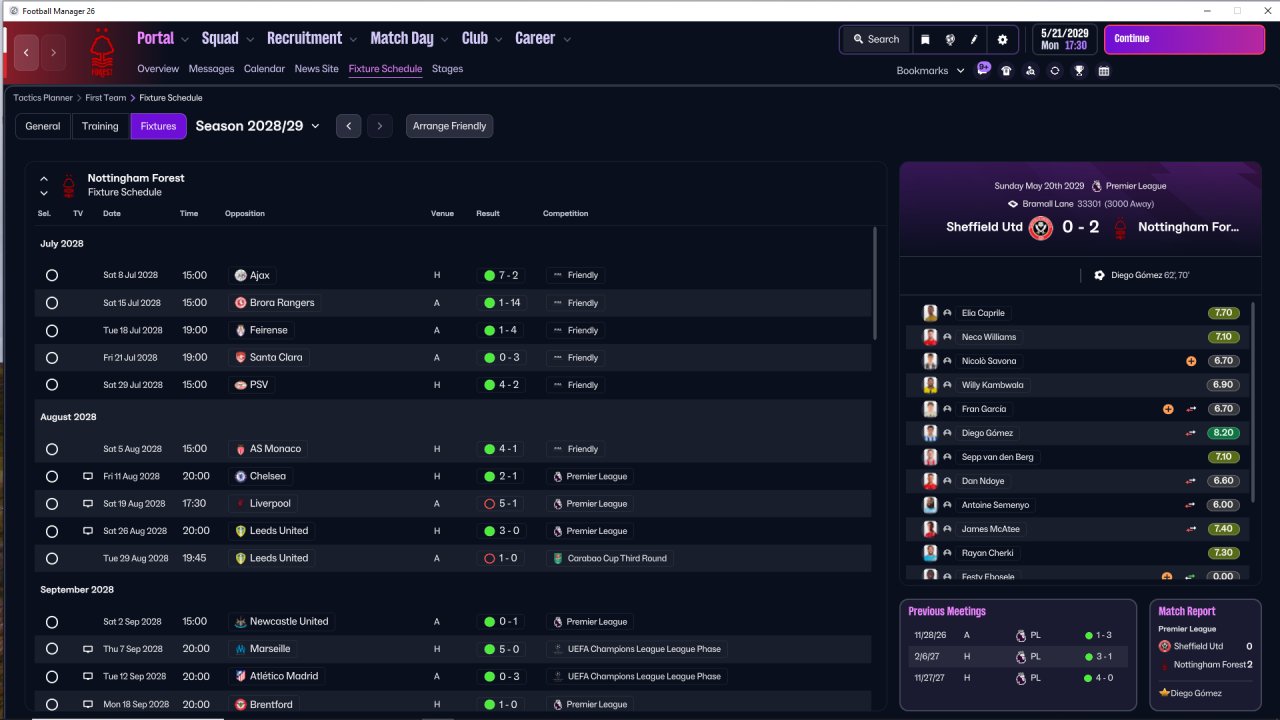Select the Ajax fixture radio button
The image size is (1280, 720).
tap(52, 275)
